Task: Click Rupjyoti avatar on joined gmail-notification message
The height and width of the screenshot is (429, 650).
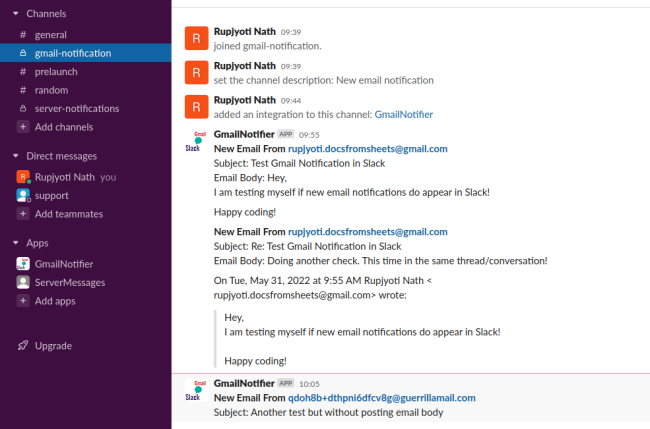Action: click(196, 38)
